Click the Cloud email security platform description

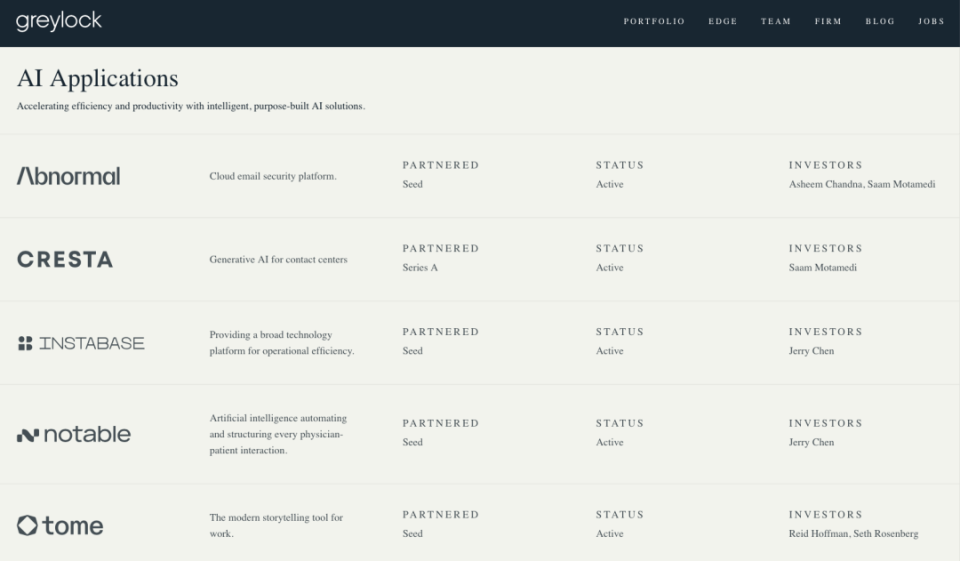tap(273, 176)
